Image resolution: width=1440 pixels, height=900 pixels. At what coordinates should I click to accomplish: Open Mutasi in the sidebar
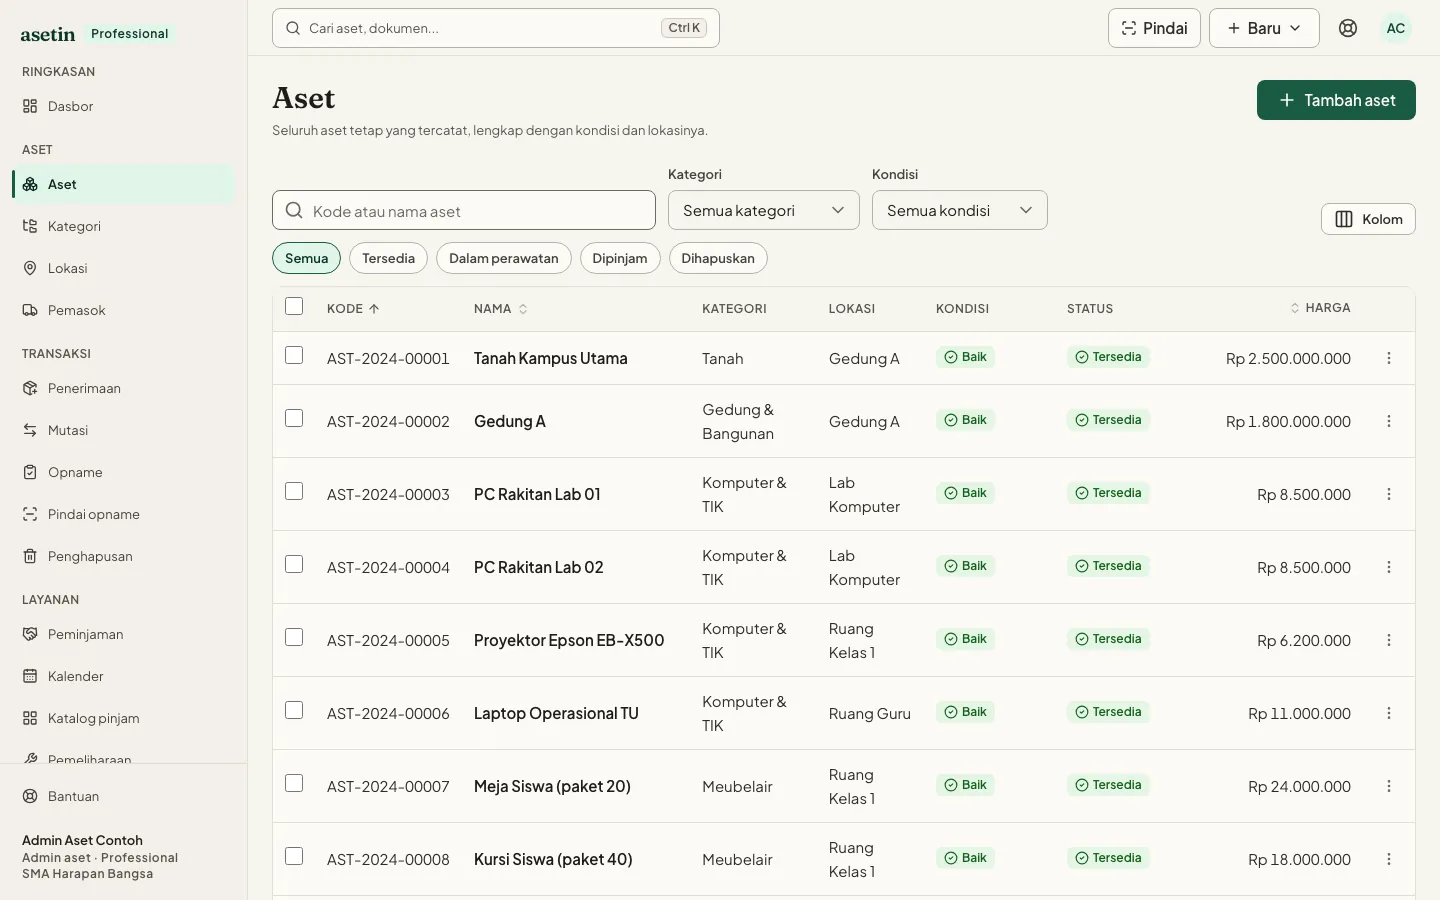click(124, 430)
